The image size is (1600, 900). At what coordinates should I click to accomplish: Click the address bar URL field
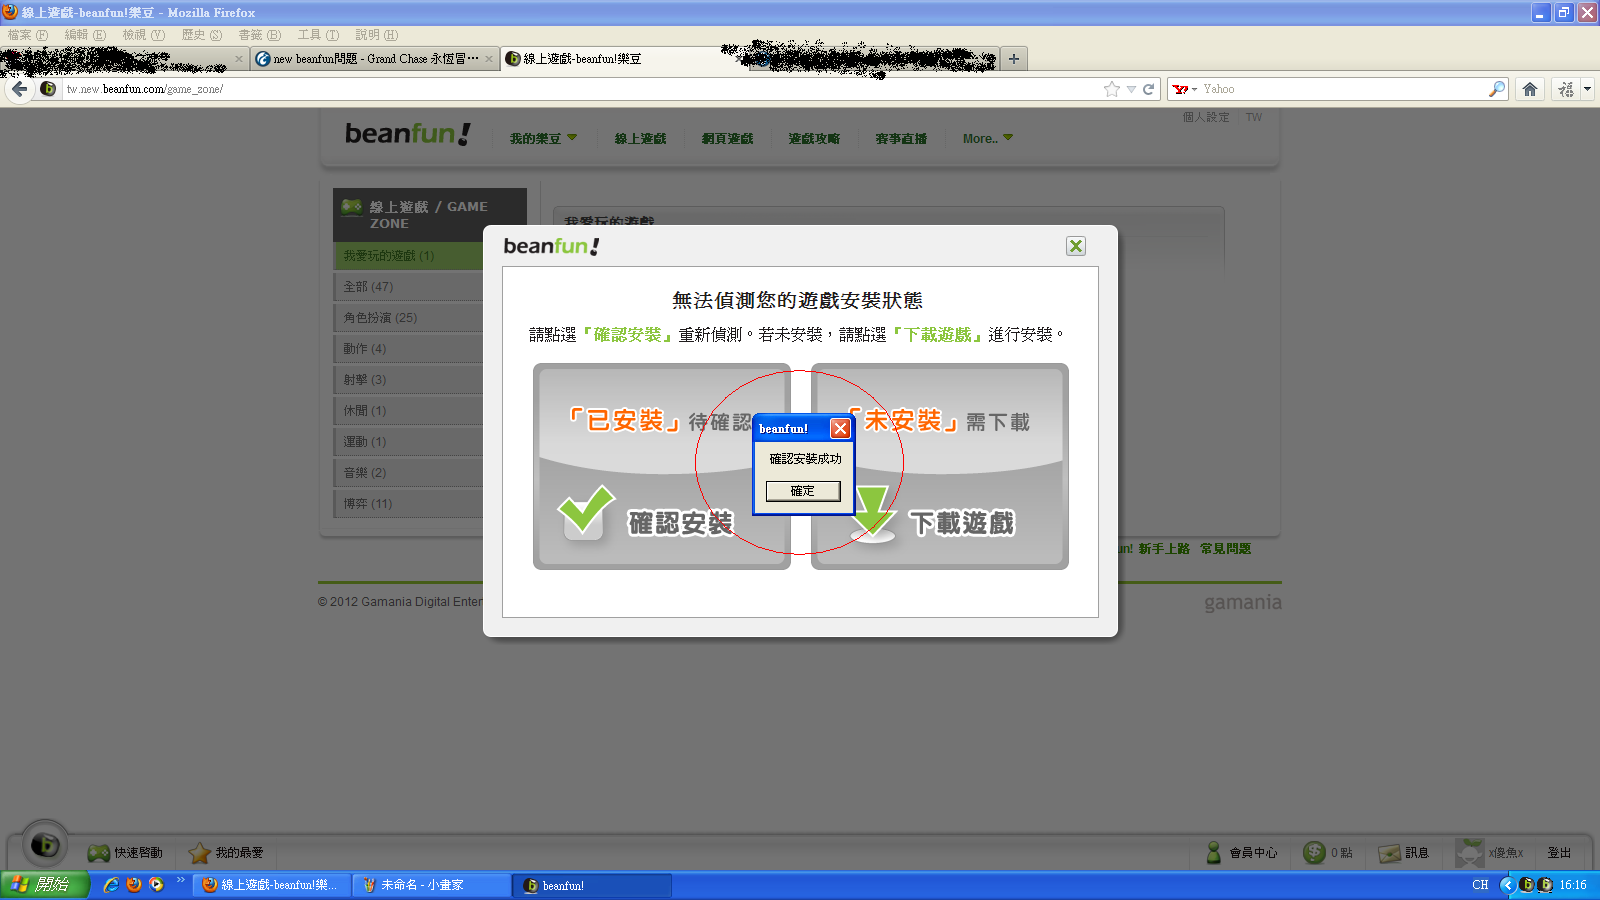pyautogui.click(x=580, y=89)
